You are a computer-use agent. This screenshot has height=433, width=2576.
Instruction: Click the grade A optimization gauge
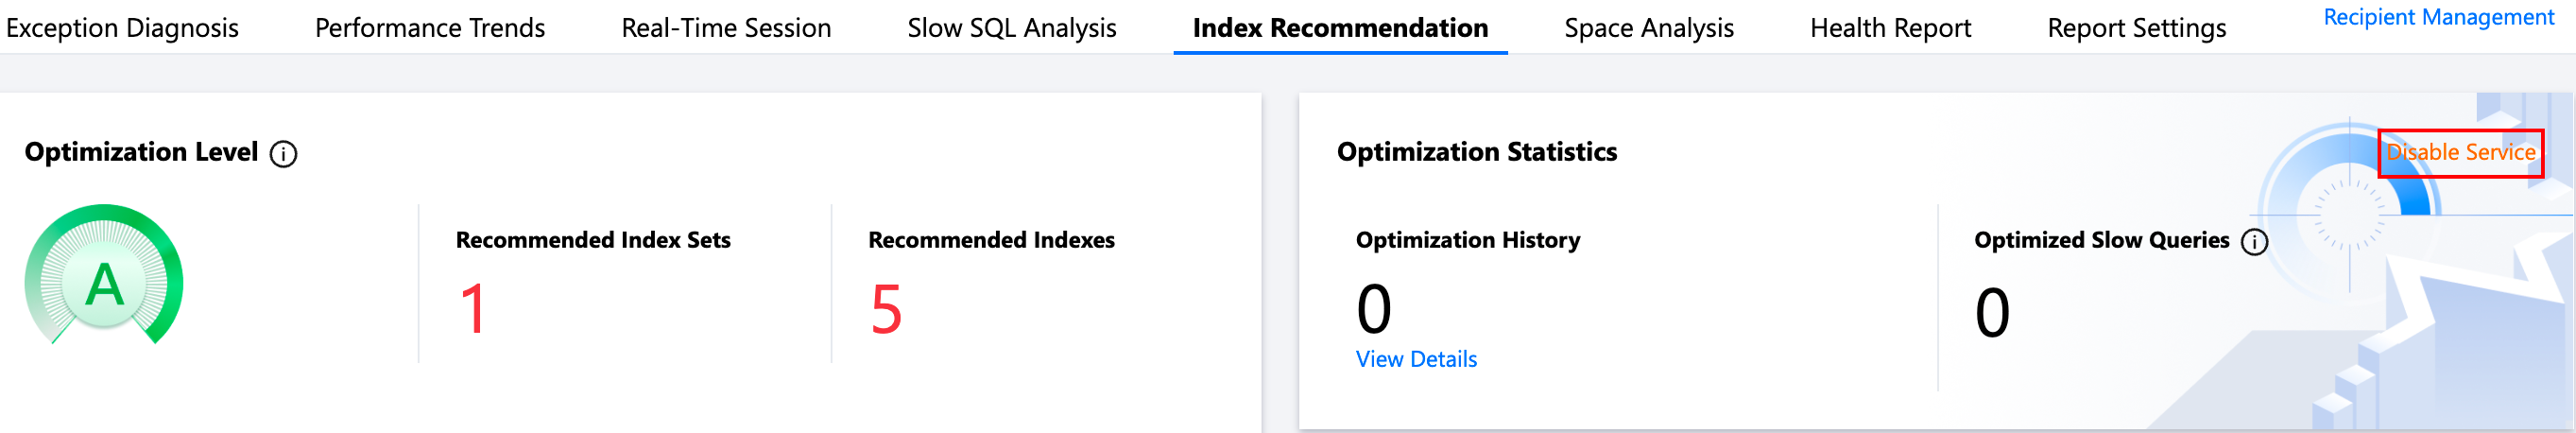click(104, 279)
